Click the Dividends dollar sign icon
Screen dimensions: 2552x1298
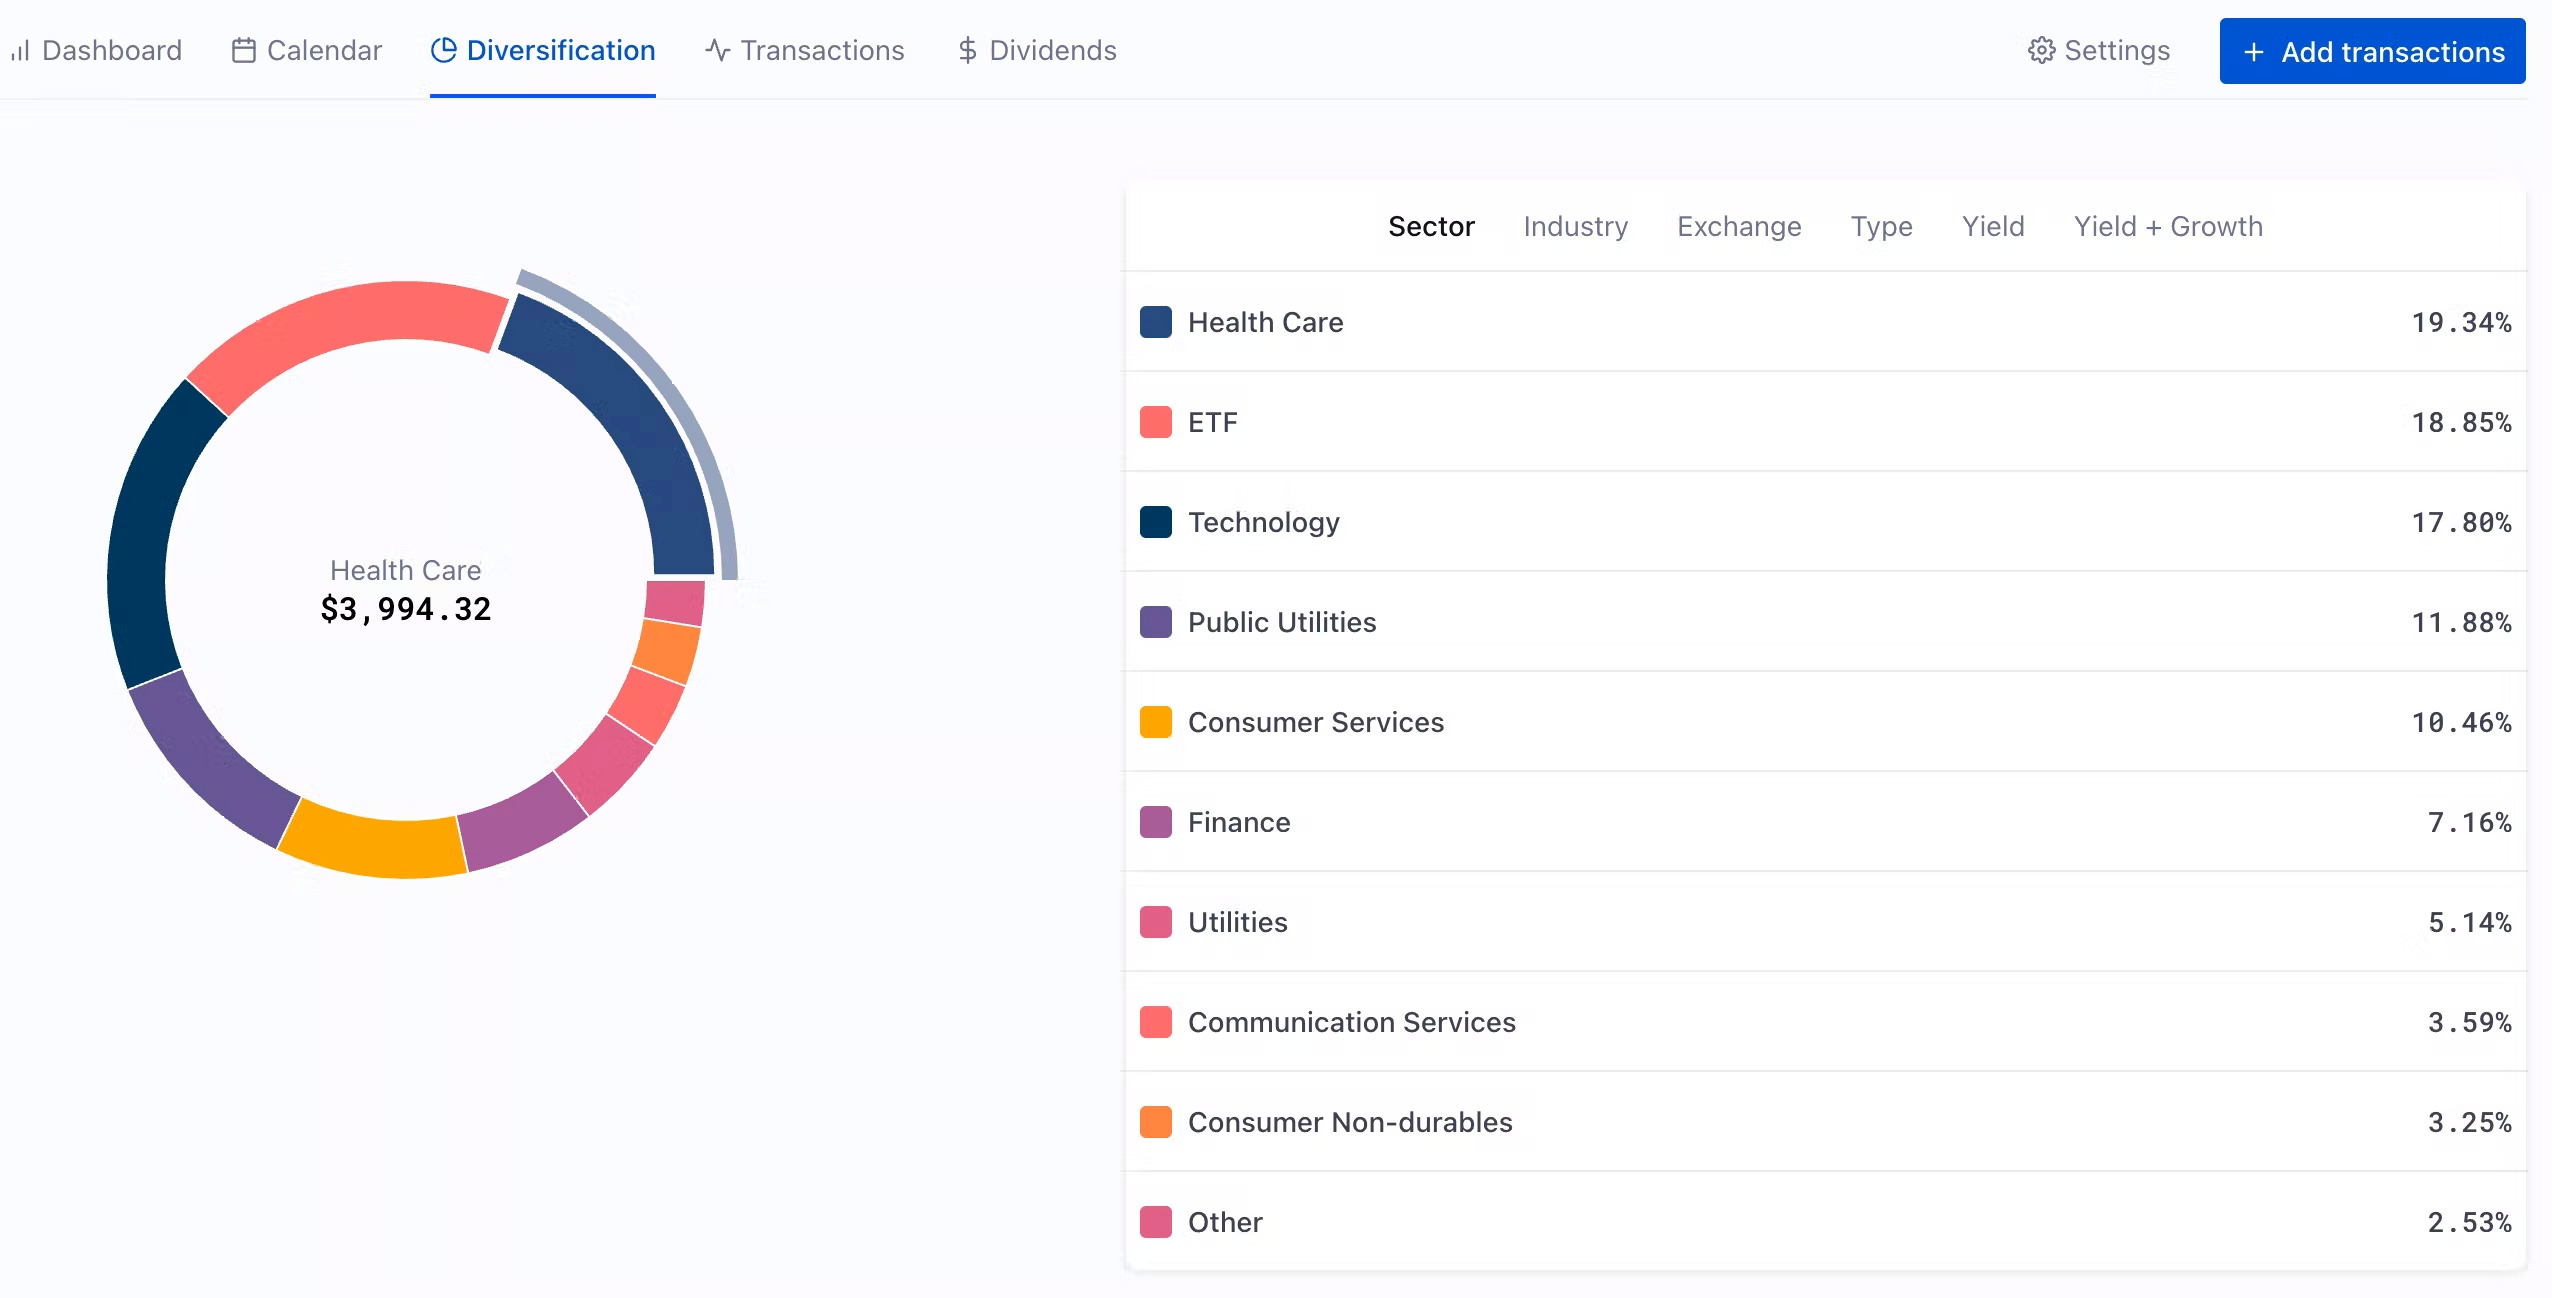click(967, 50)
